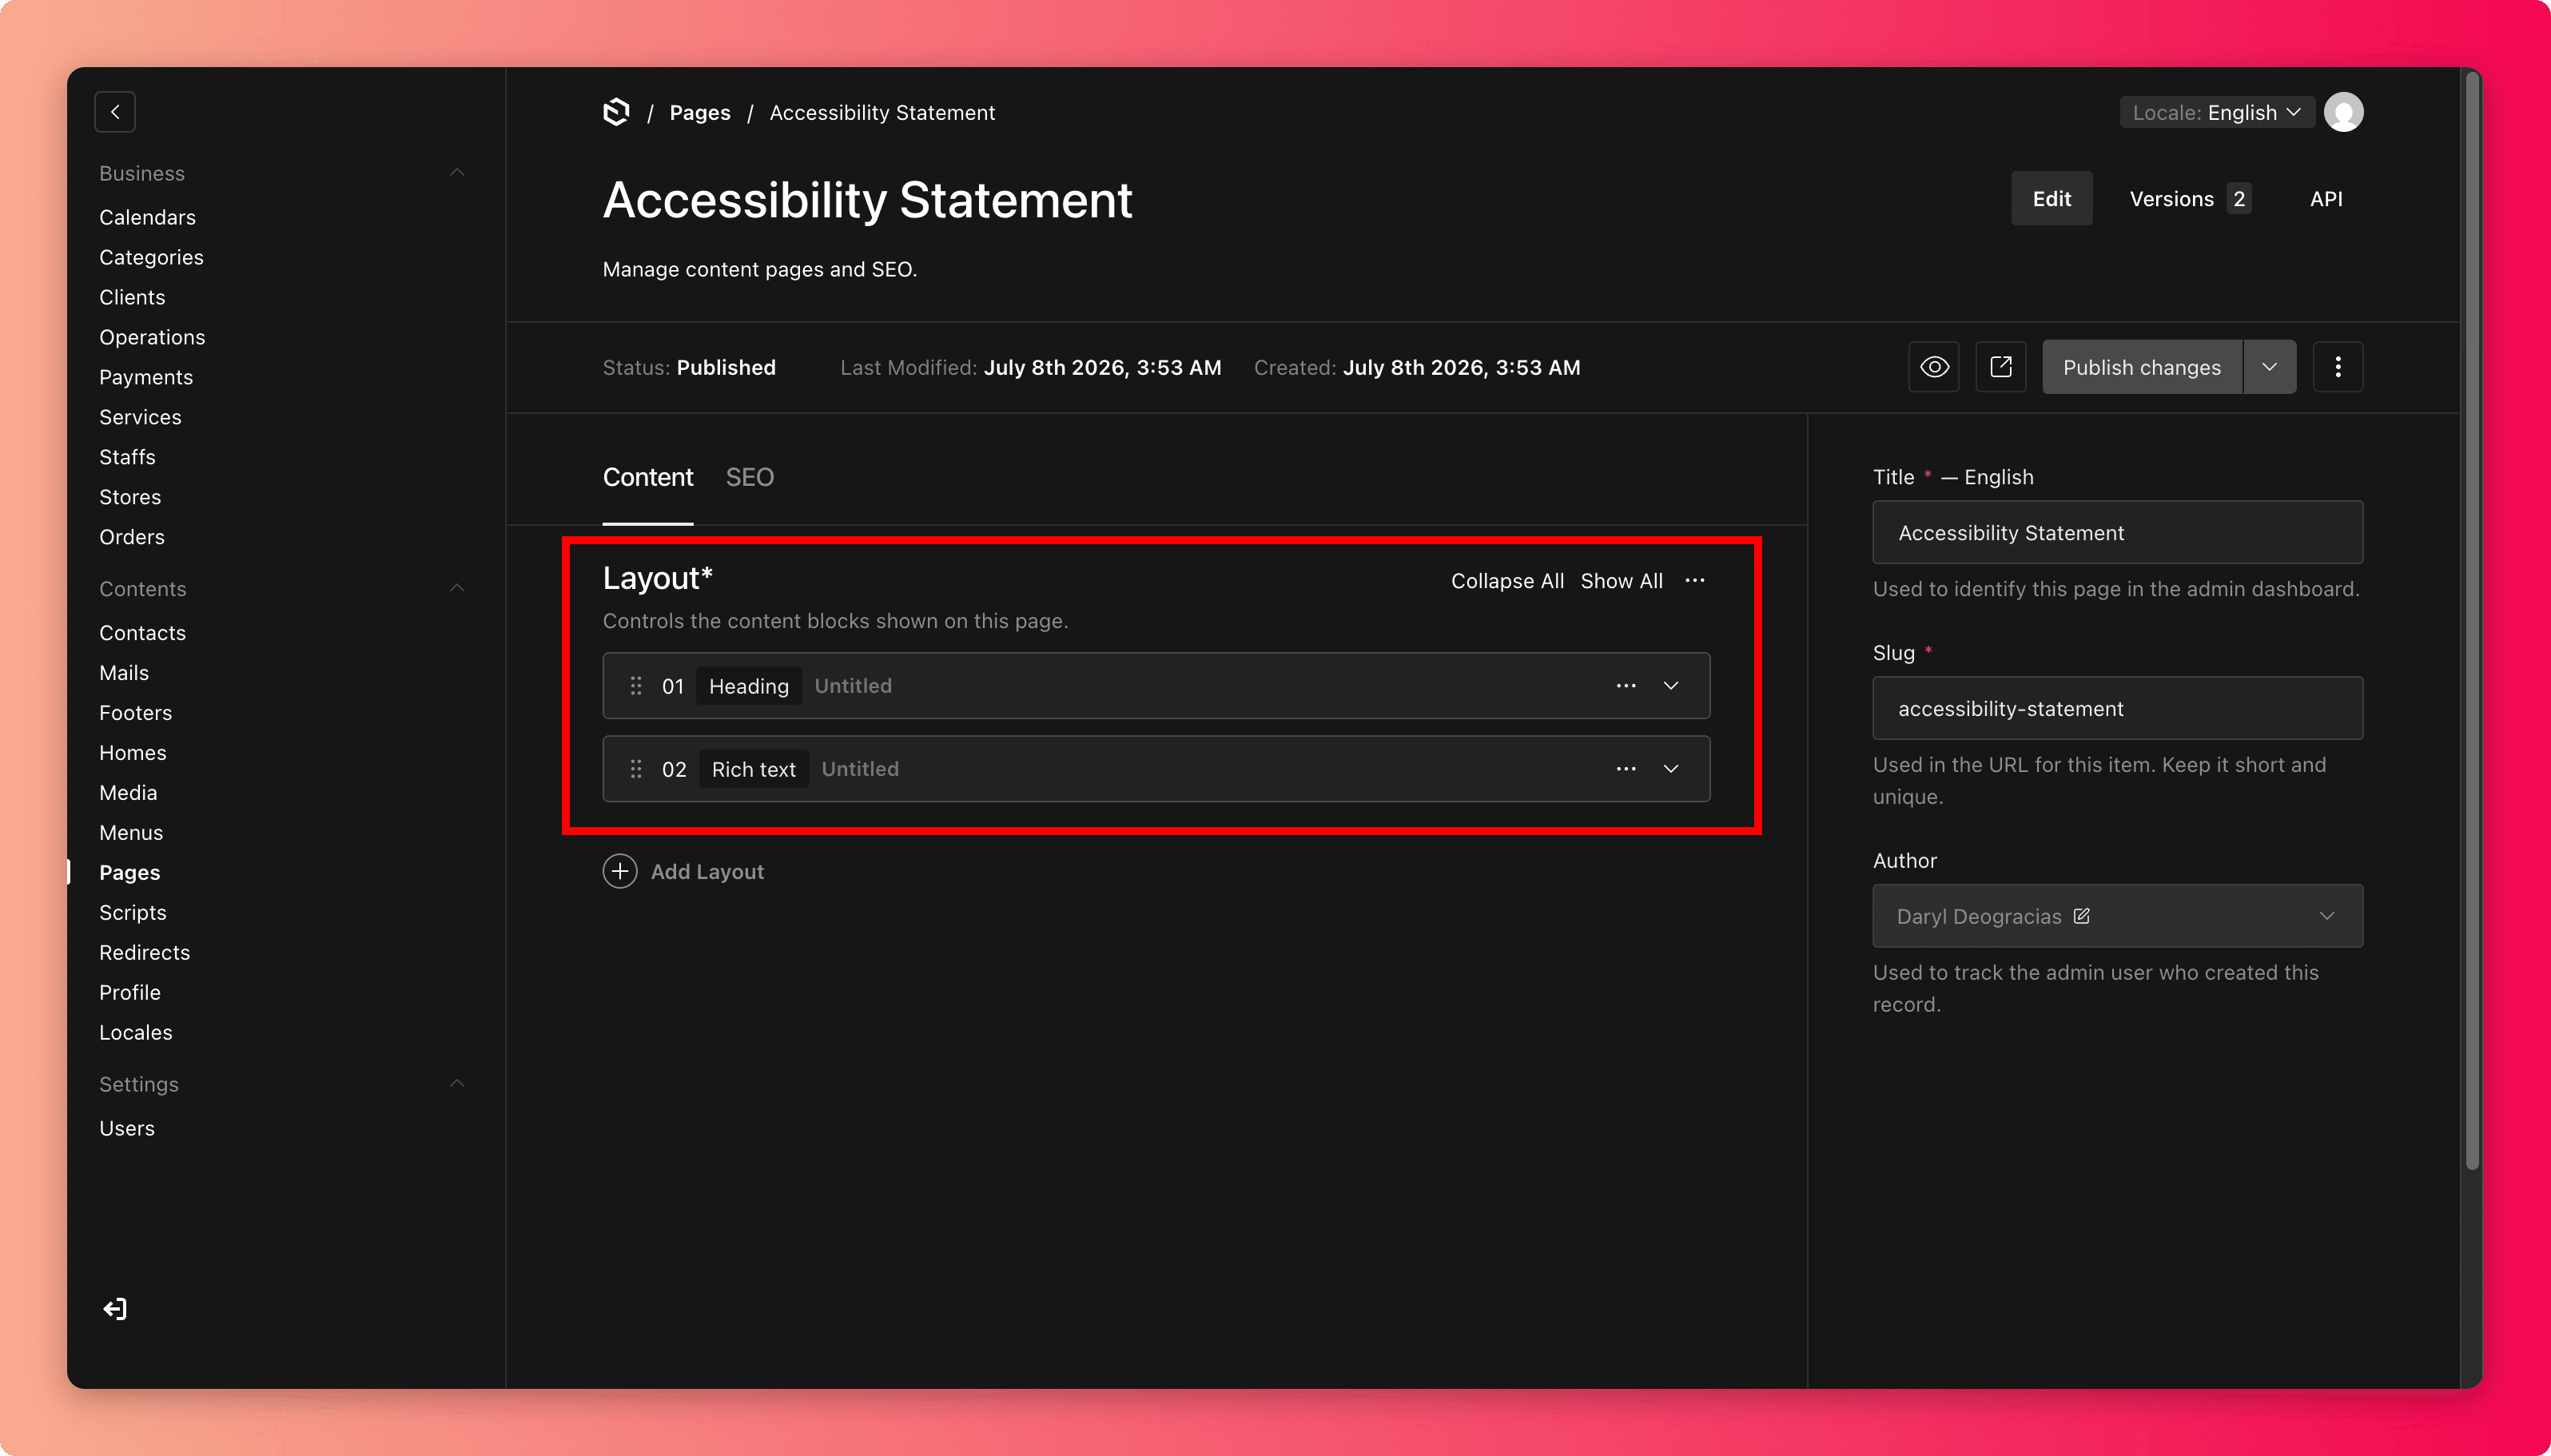
Task: Open Operations in the sidebar
Action: pos(152,337)
